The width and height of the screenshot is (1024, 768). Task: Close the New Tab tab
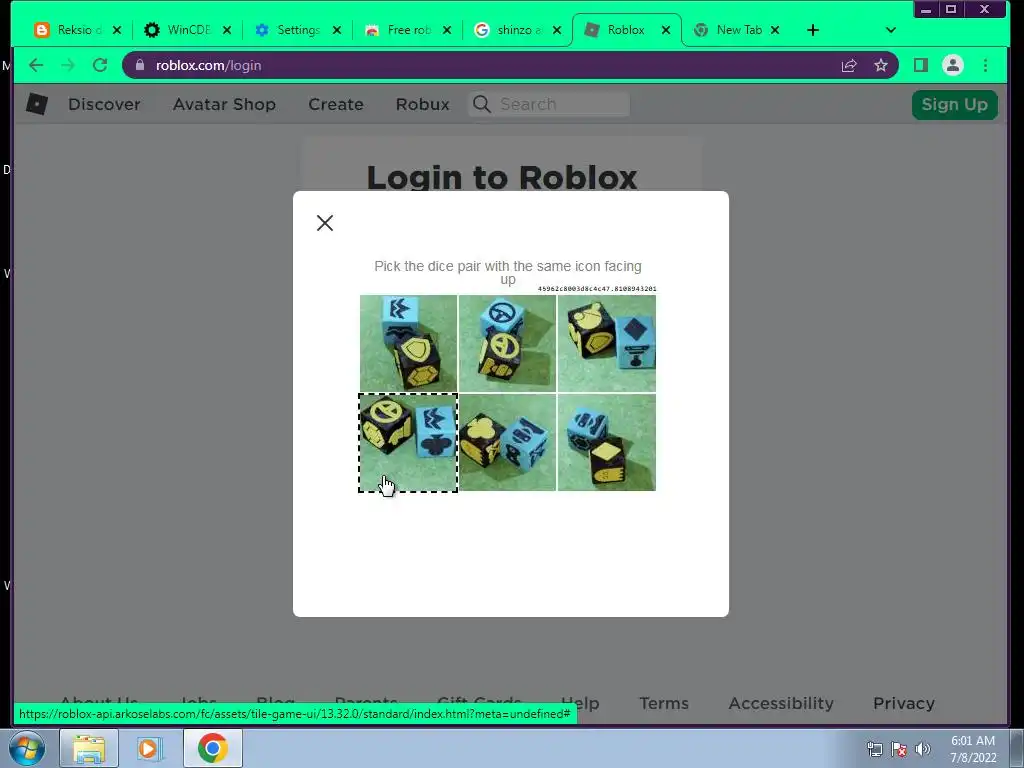pos(775,30)
